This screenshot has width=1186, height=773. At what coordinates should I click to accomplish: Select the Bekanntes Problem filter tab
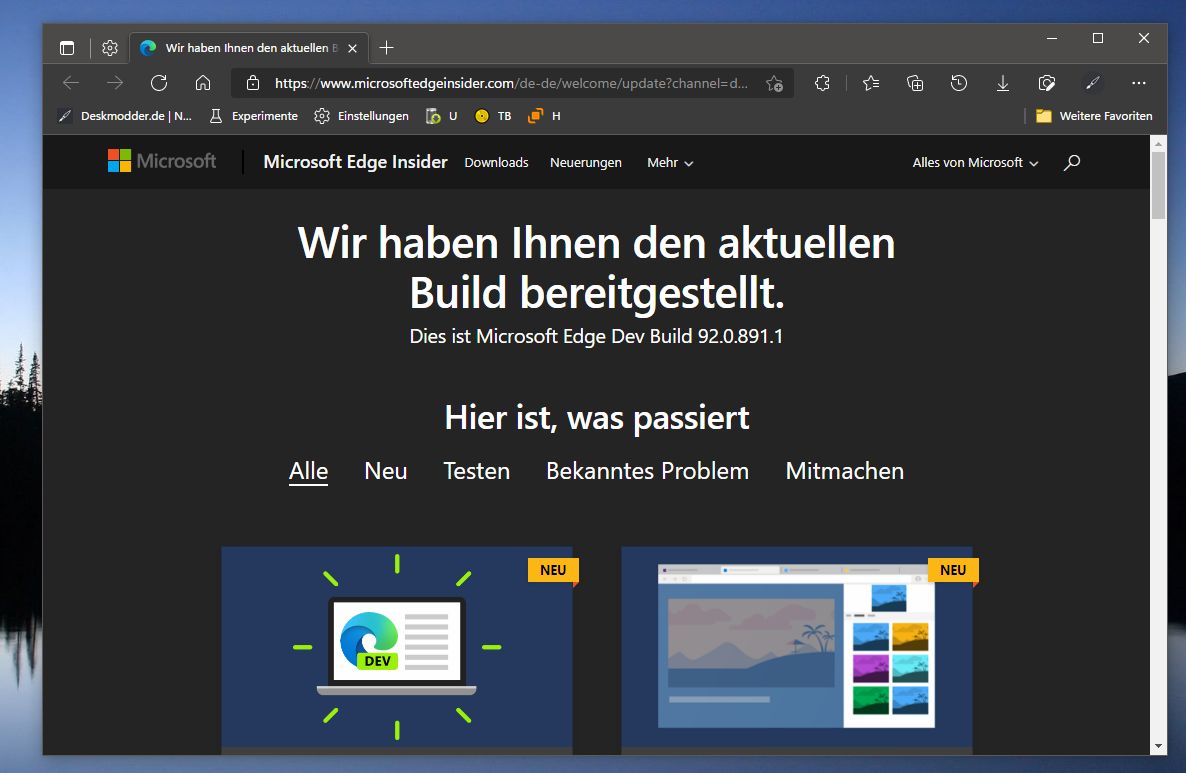pos(647,470)
